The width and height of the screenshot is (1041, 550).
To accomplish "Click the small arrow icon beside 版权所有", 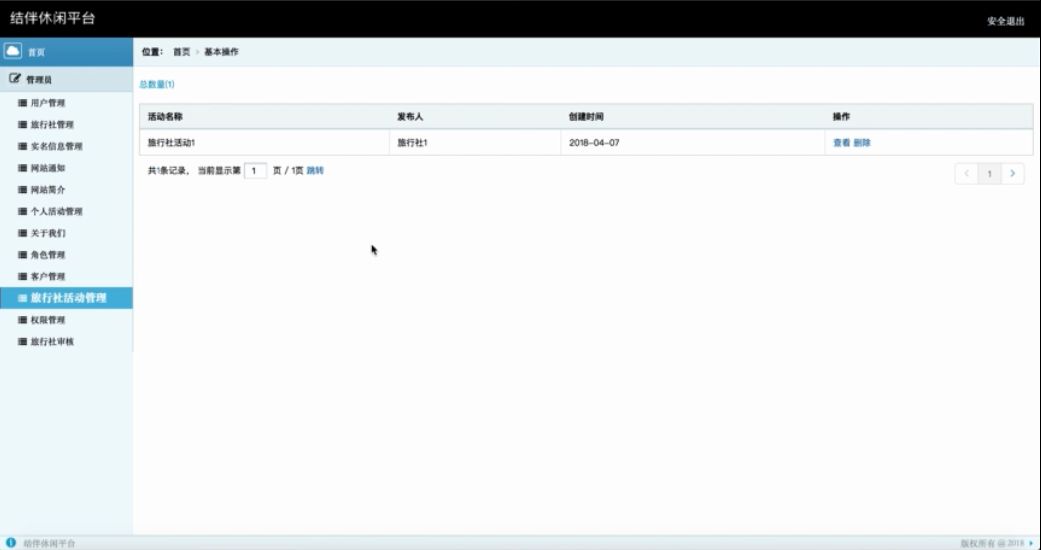I will coord(1031,543).
